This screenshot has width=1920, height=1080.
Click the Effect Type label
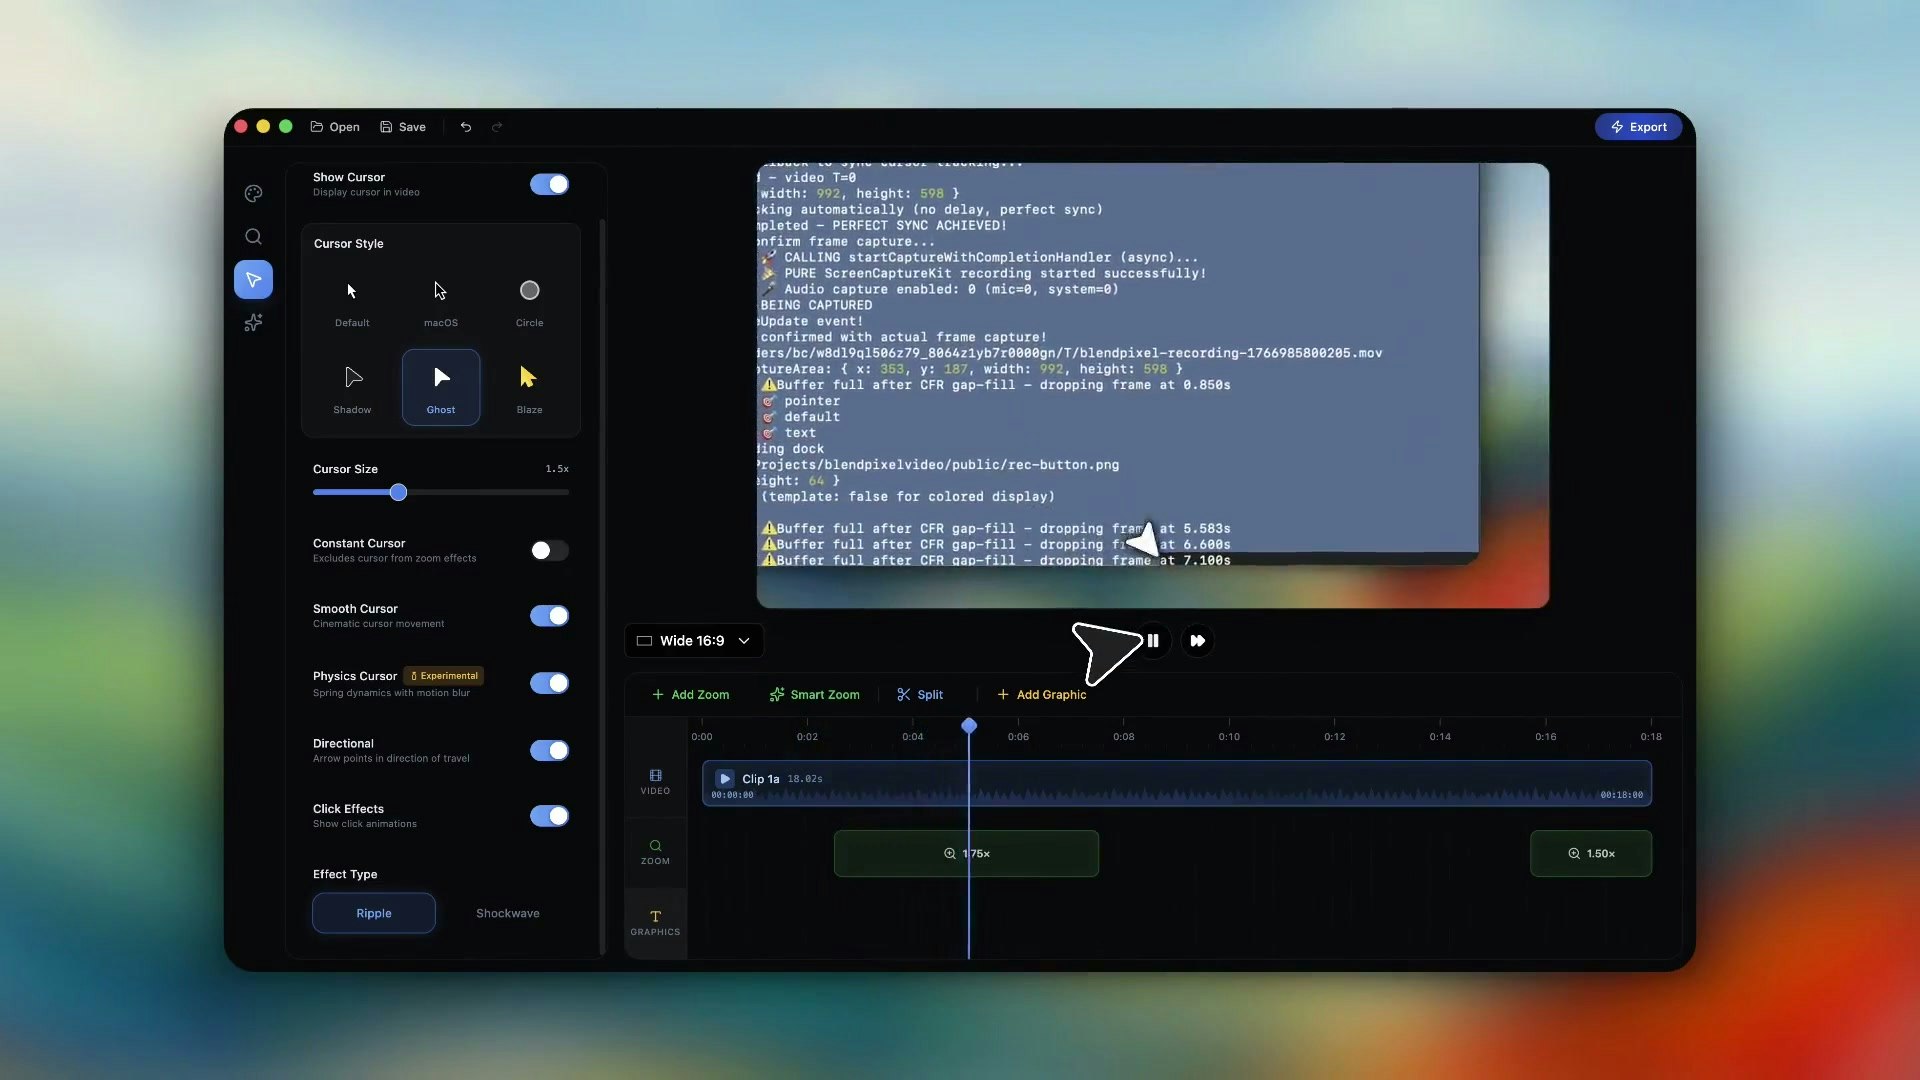pyautogui.click(x=345, y=874)
